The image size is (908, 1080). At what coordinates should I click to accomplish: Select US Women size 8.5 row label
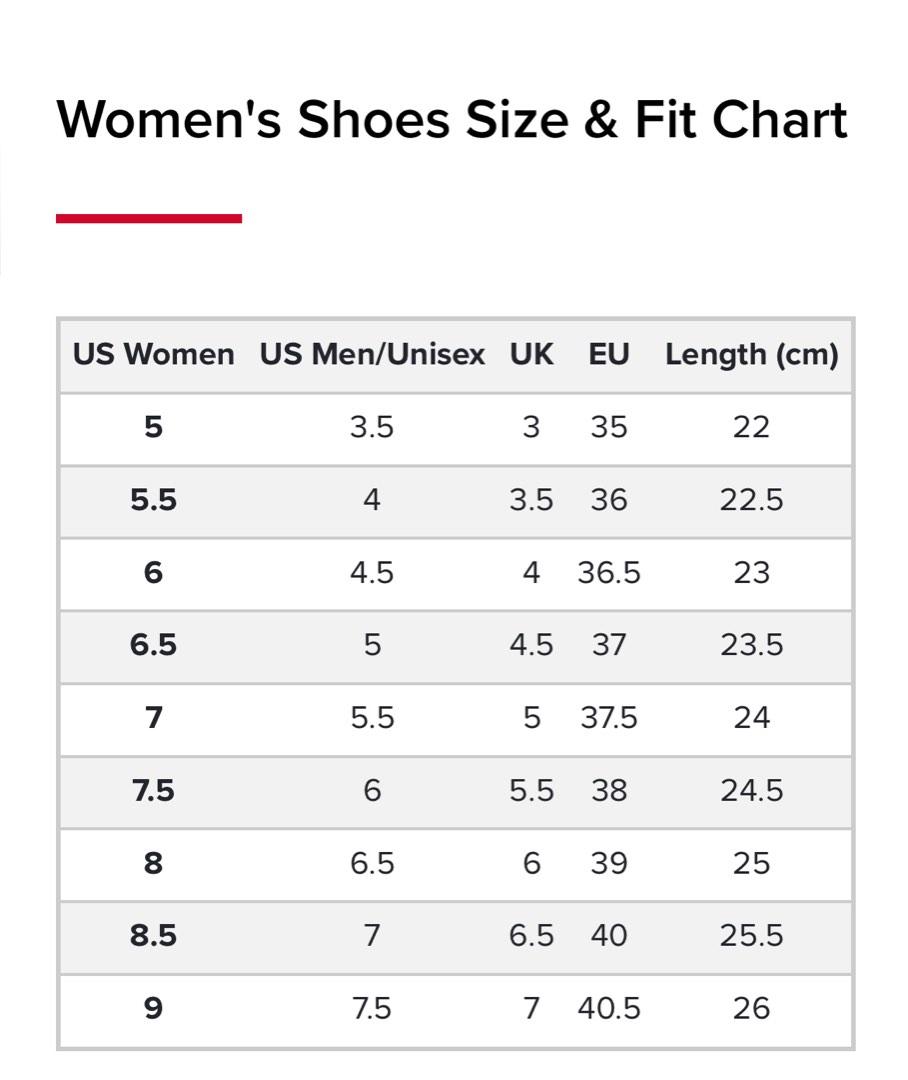(153, 936)
